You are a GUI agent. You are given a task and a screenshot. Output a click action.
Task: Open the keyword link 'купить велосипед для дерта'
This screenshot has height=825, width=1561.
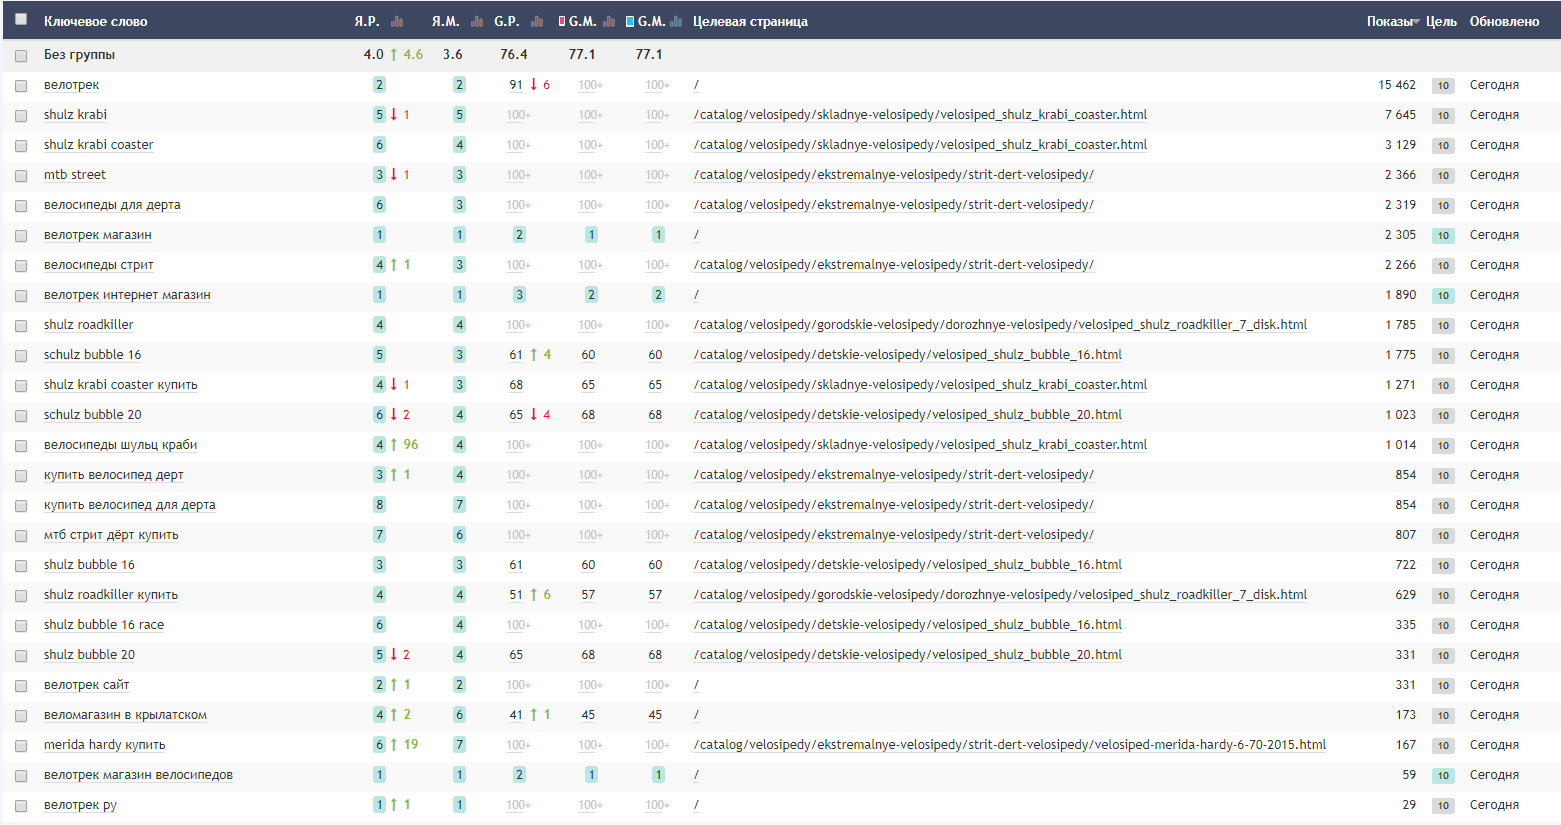pos(130,505)
